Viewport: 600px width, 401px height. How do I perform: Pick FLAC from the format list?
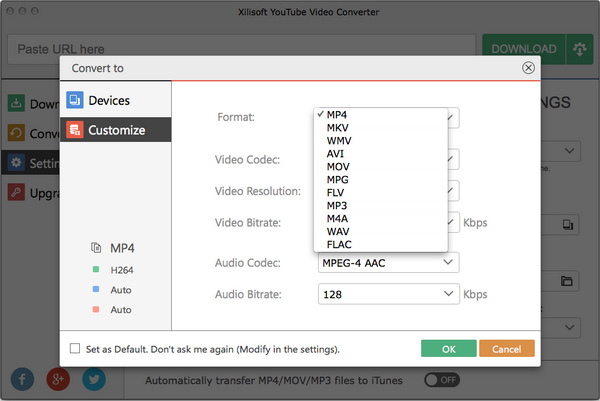(x=339, y=244)
